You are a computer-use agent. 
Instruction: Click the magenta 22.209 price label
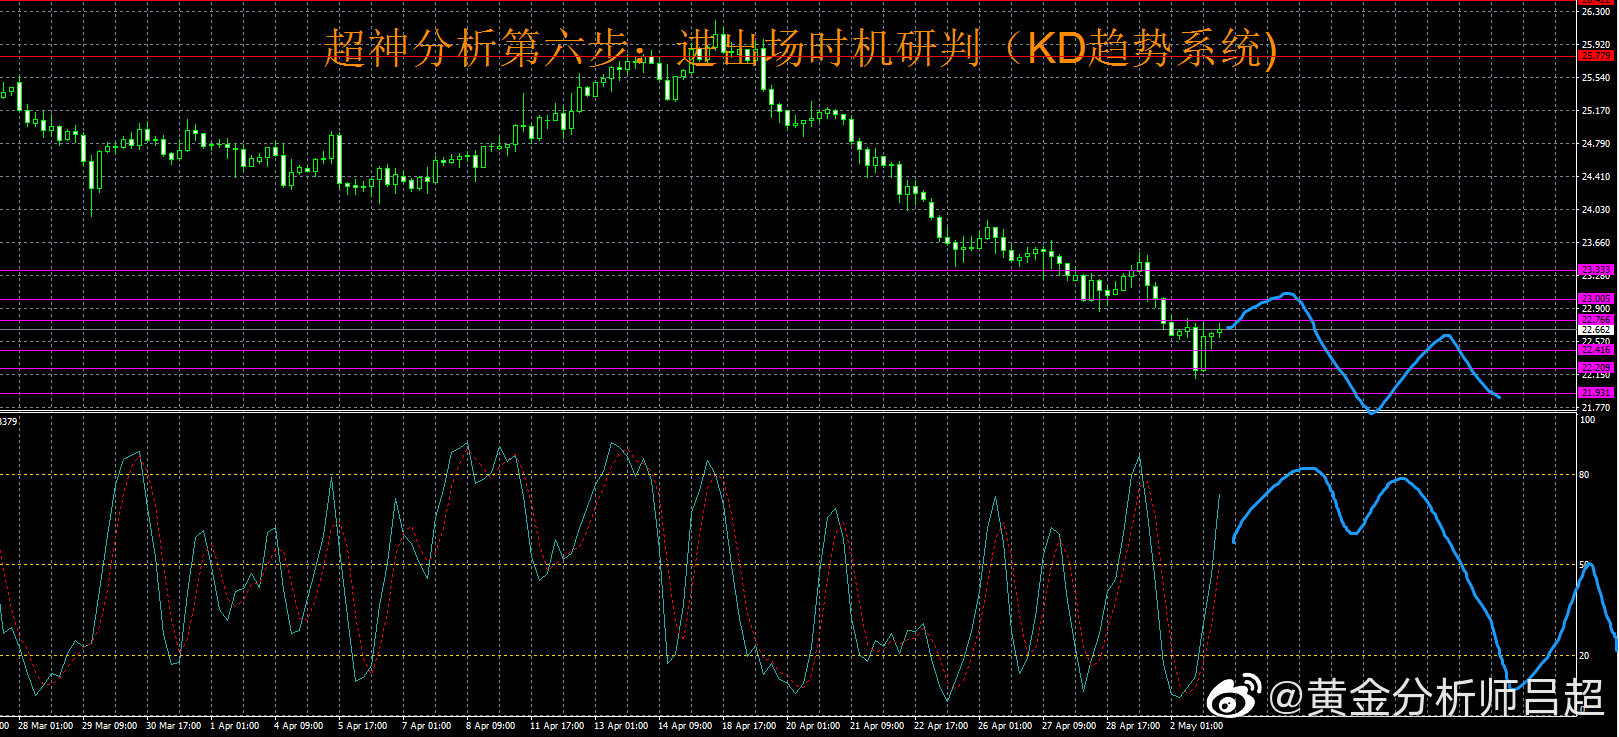pyautogui.click(x=1595, y=368)
